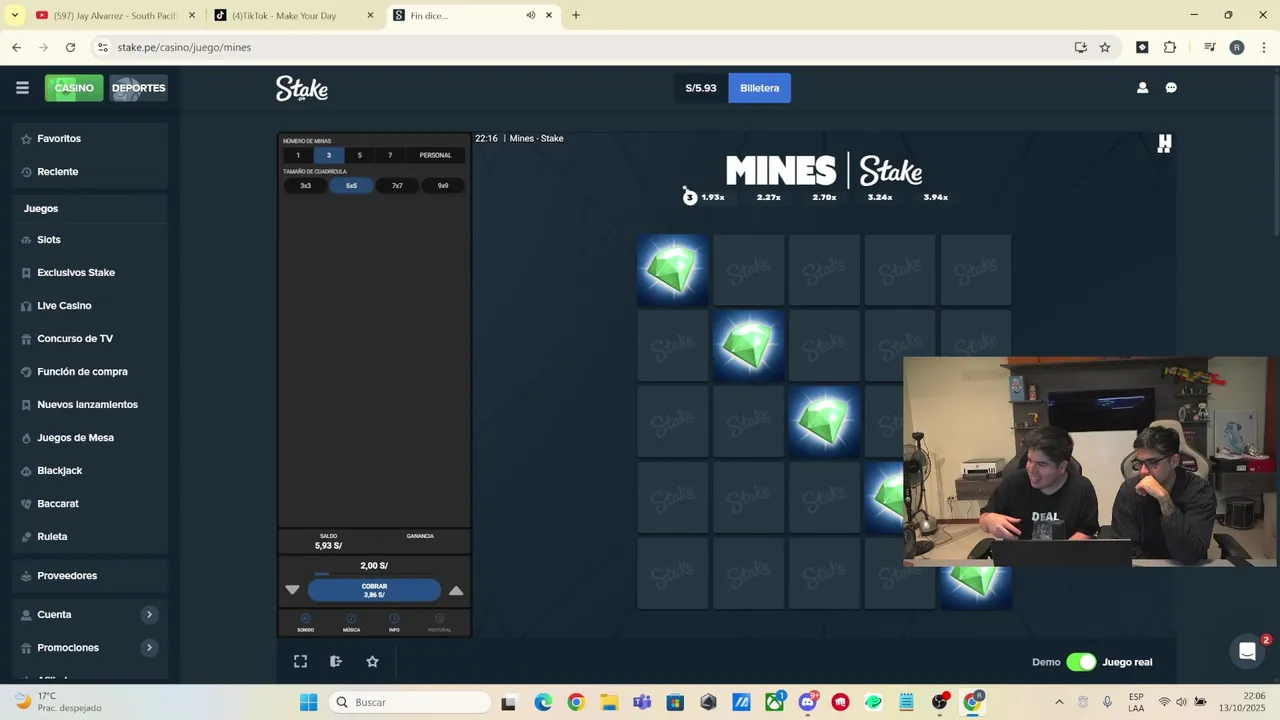Screen dimensions: 1280x720
Task: Adjust the bet amount slider bar
Action: coord(374,574)
